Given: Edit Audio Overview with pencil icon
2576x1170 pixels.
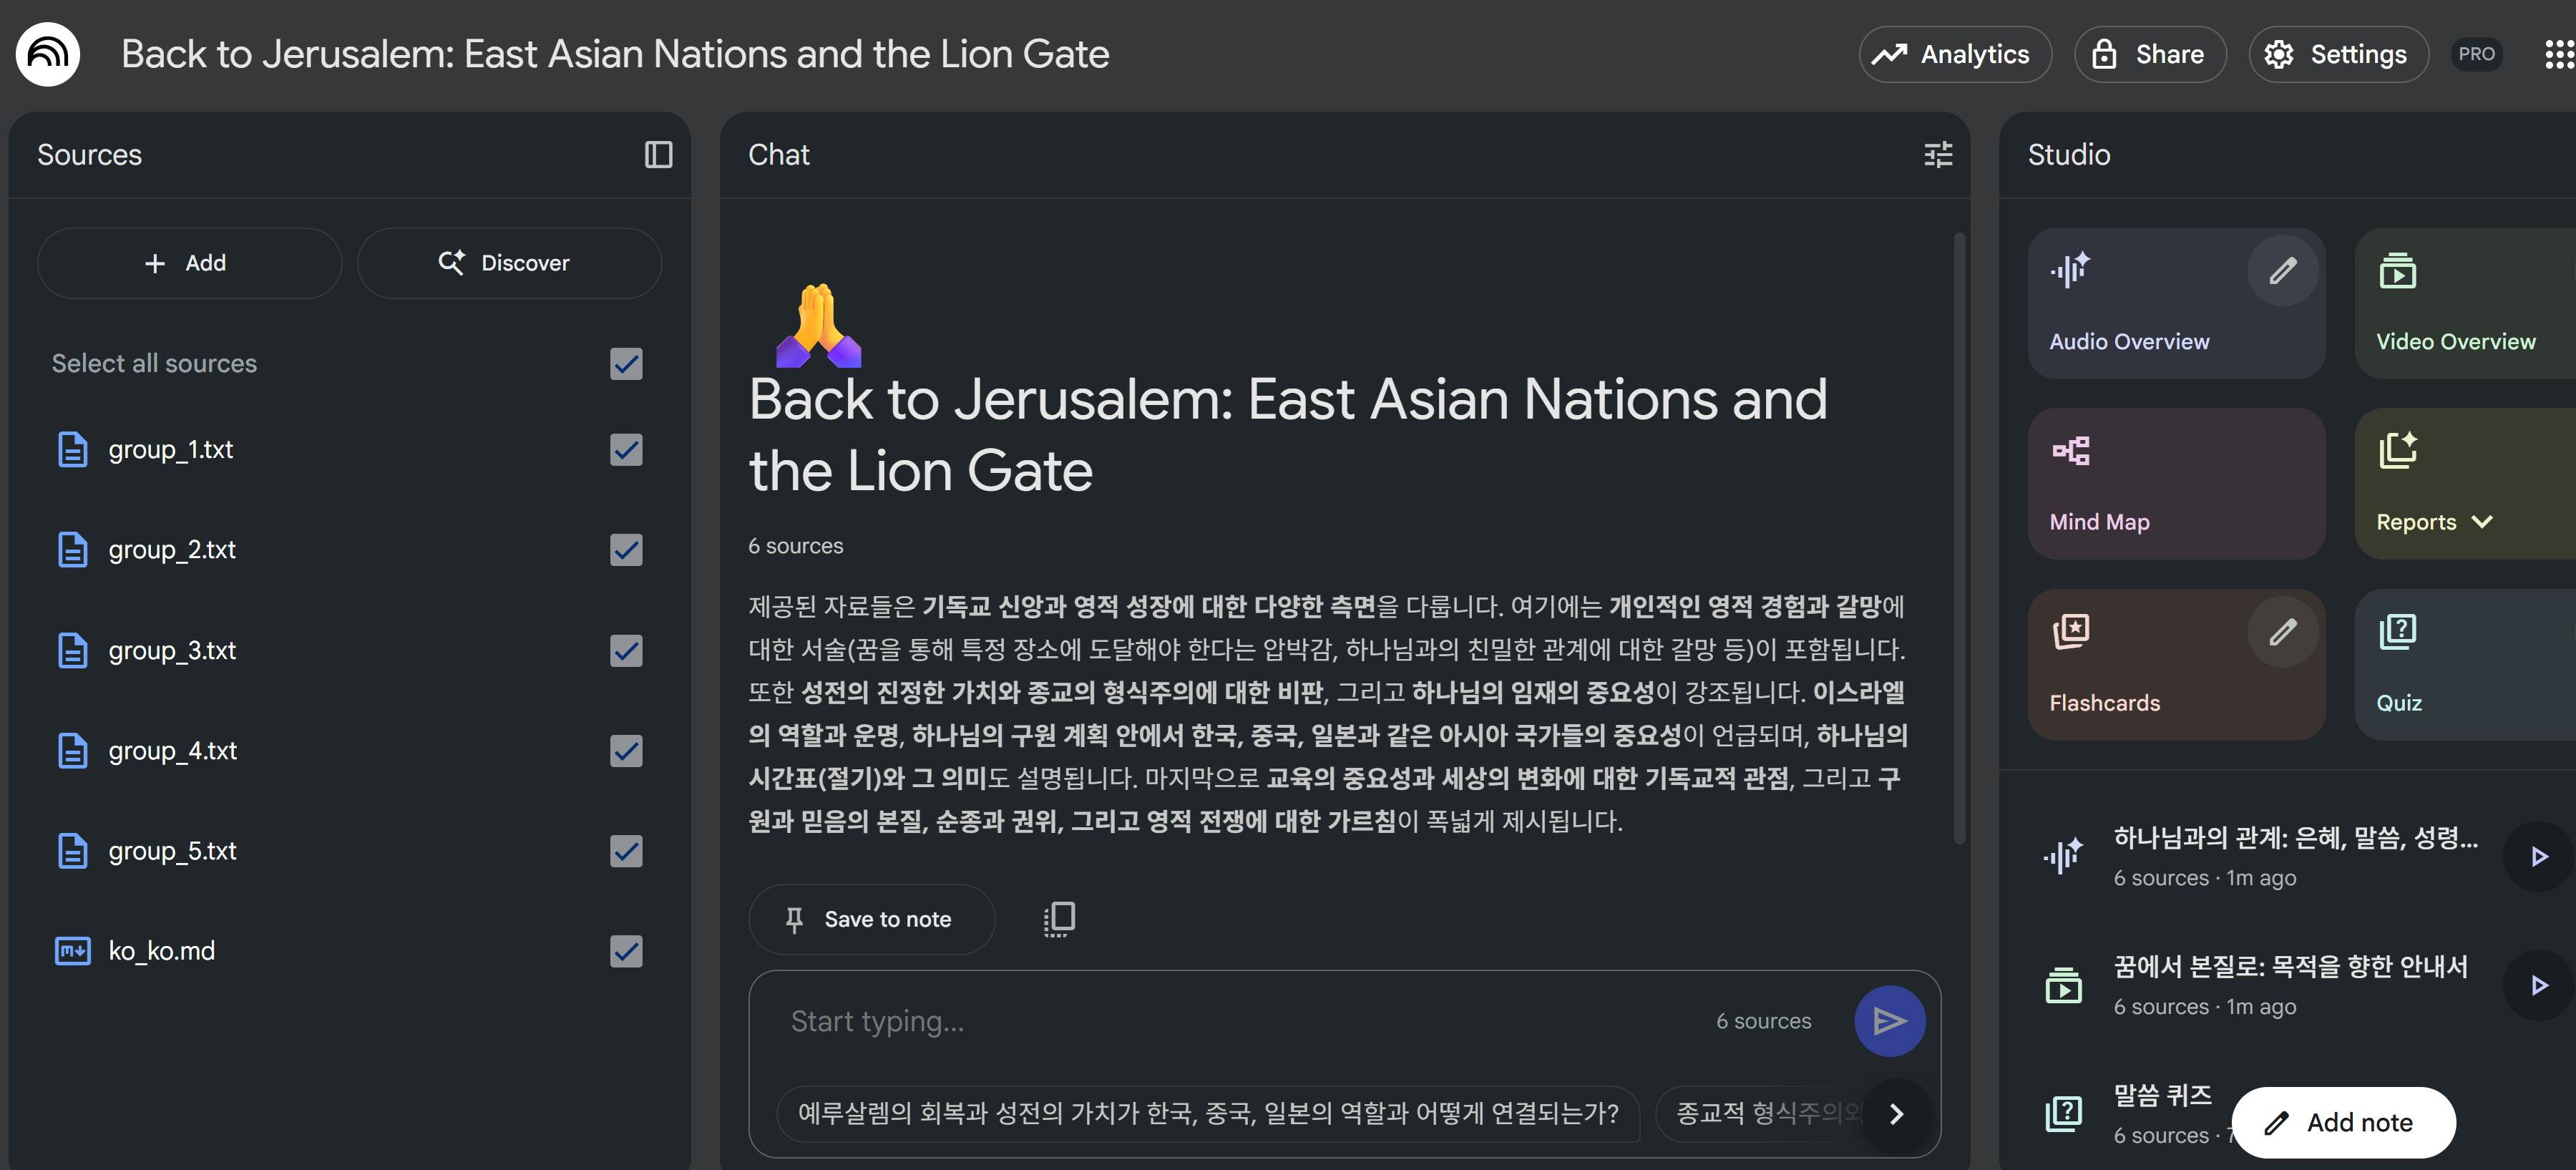Looking at the screenshot, I should pyautogui.click(x=2282, y=271).
